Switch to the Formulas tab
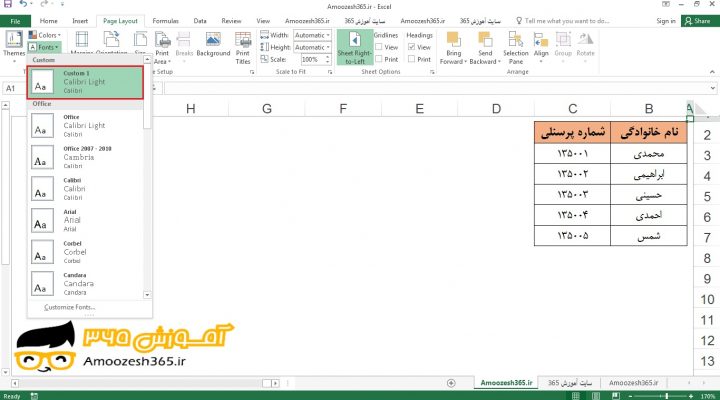720x400 pixels. tap(165, 21)
